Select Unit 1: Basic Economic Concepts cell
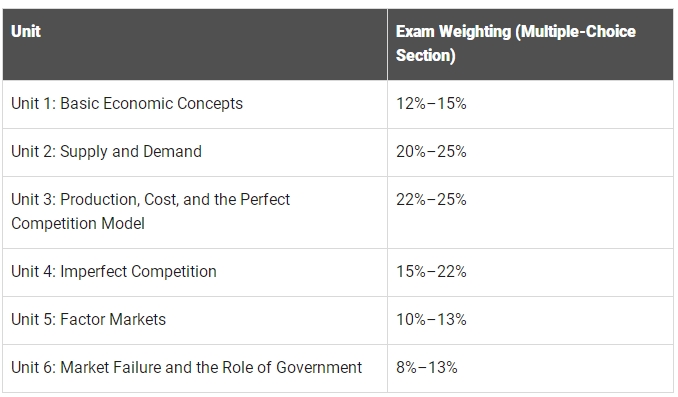Screen dimensions: 678x397 pos(195,104)
